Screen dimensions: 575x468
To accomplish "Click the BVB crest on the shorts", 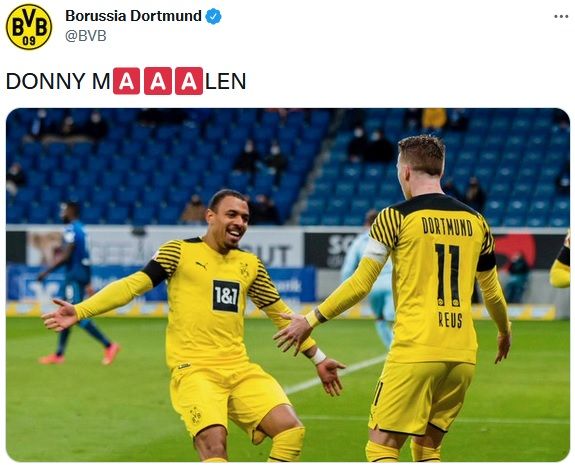I will point(195,415).
